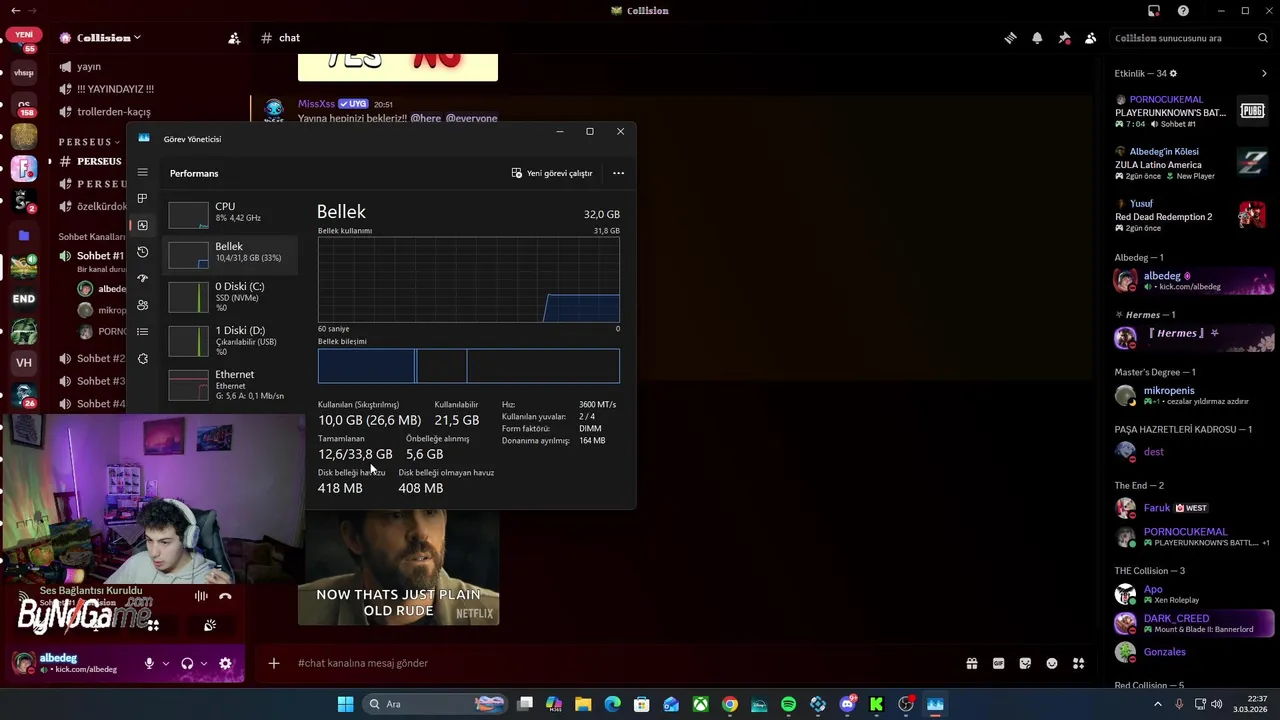The height and width of the screenshot is (720, 1280).
Task: Expand Collision server name dropdown in Discord
Action: tap(137, 38)
